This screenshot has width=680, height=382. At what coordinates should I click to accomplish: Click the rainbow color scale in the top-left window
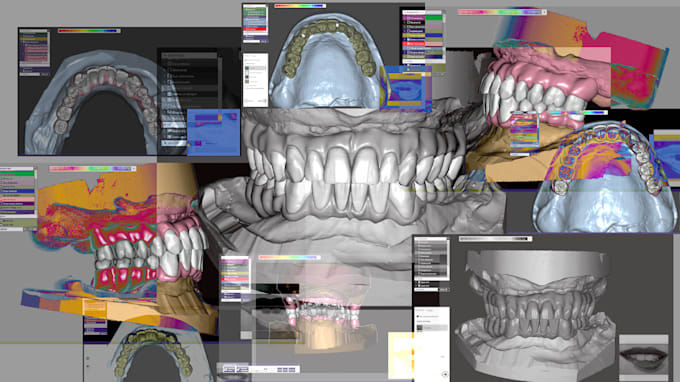coord(89,31)
